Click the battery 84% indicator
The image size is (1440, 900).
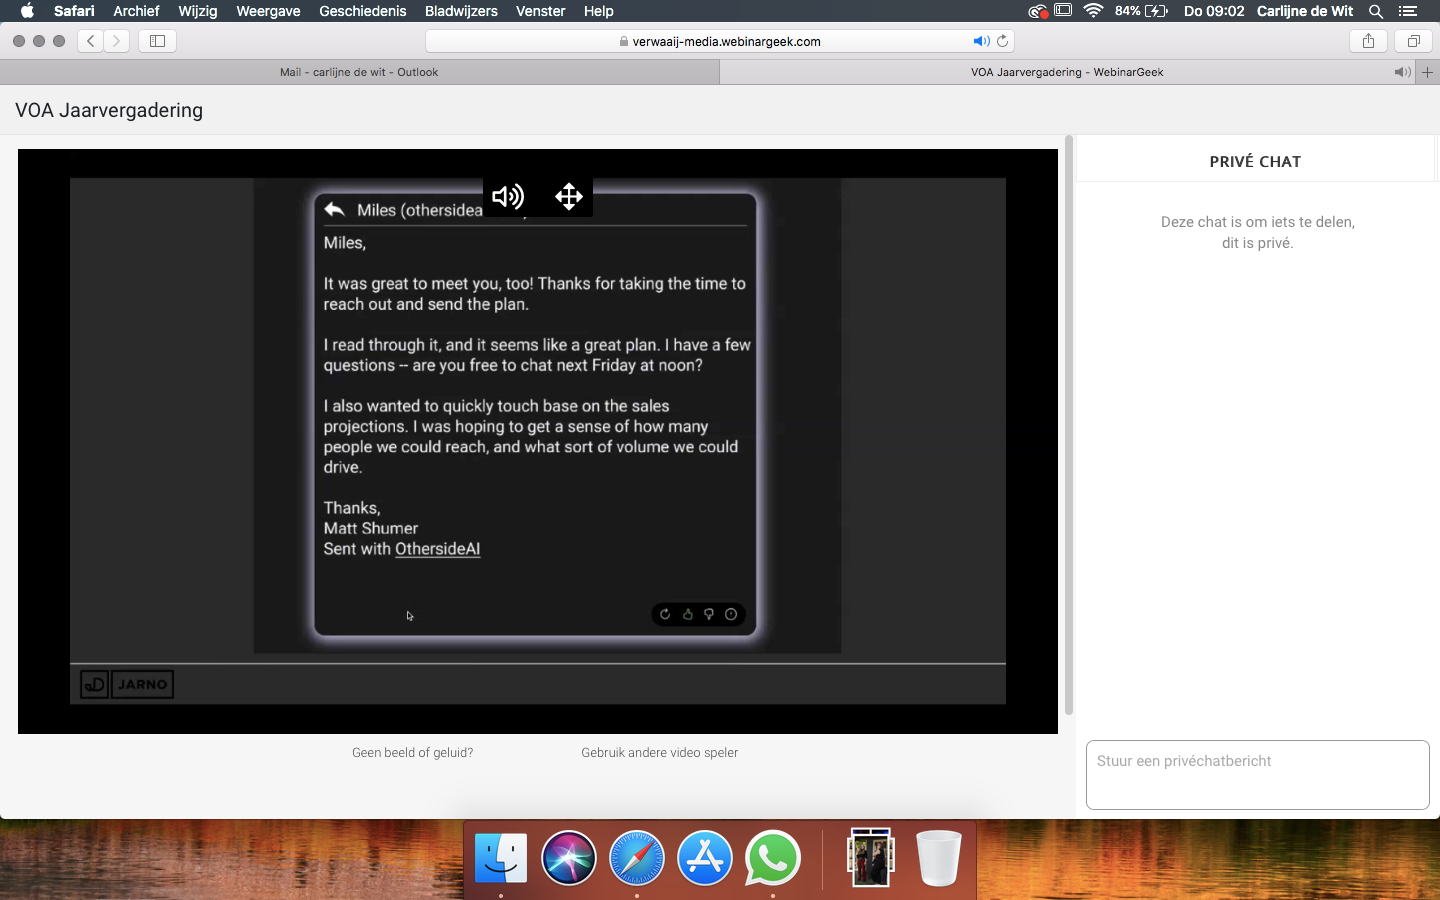(x=1141, y=11)
